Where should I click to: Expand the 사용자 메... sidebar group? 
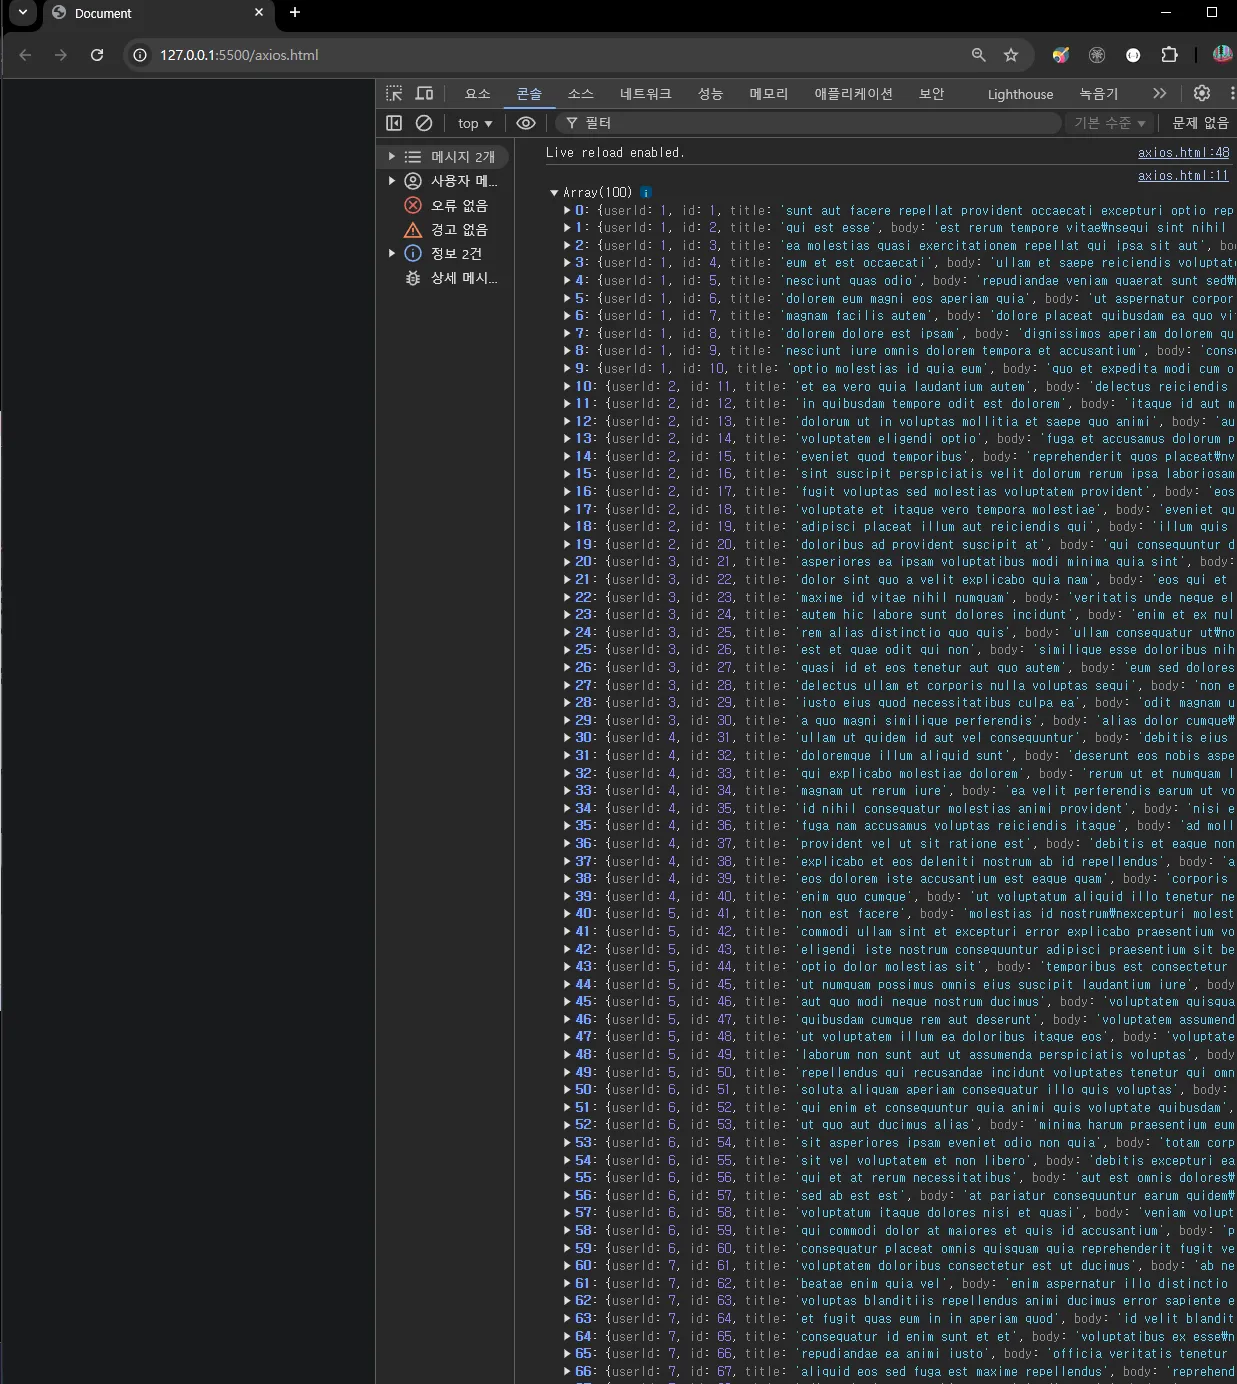click(x=392, y=181)
